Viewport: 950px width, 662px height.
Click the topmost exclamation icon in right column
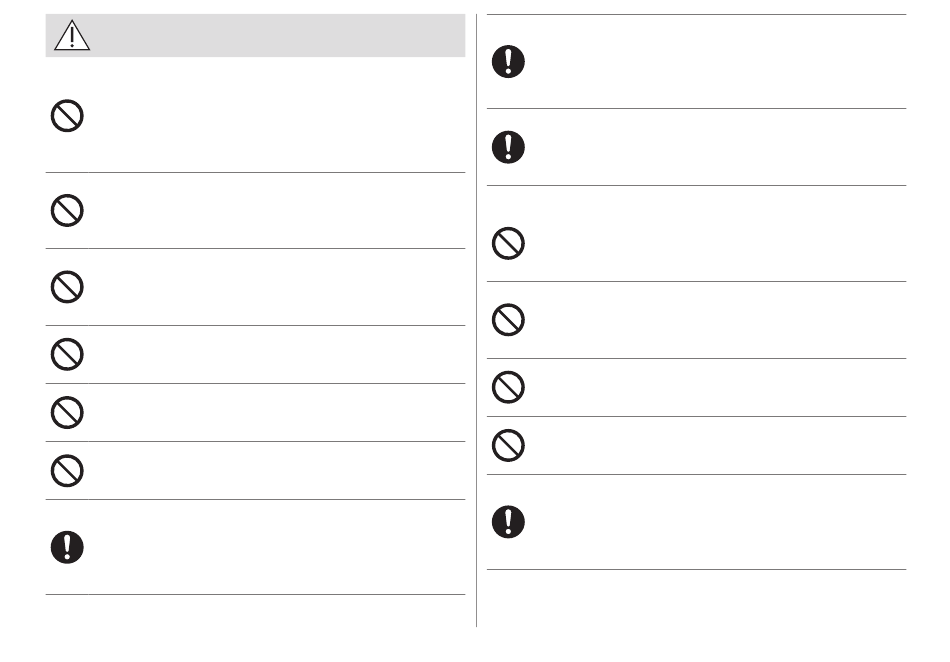pos(508,61)
